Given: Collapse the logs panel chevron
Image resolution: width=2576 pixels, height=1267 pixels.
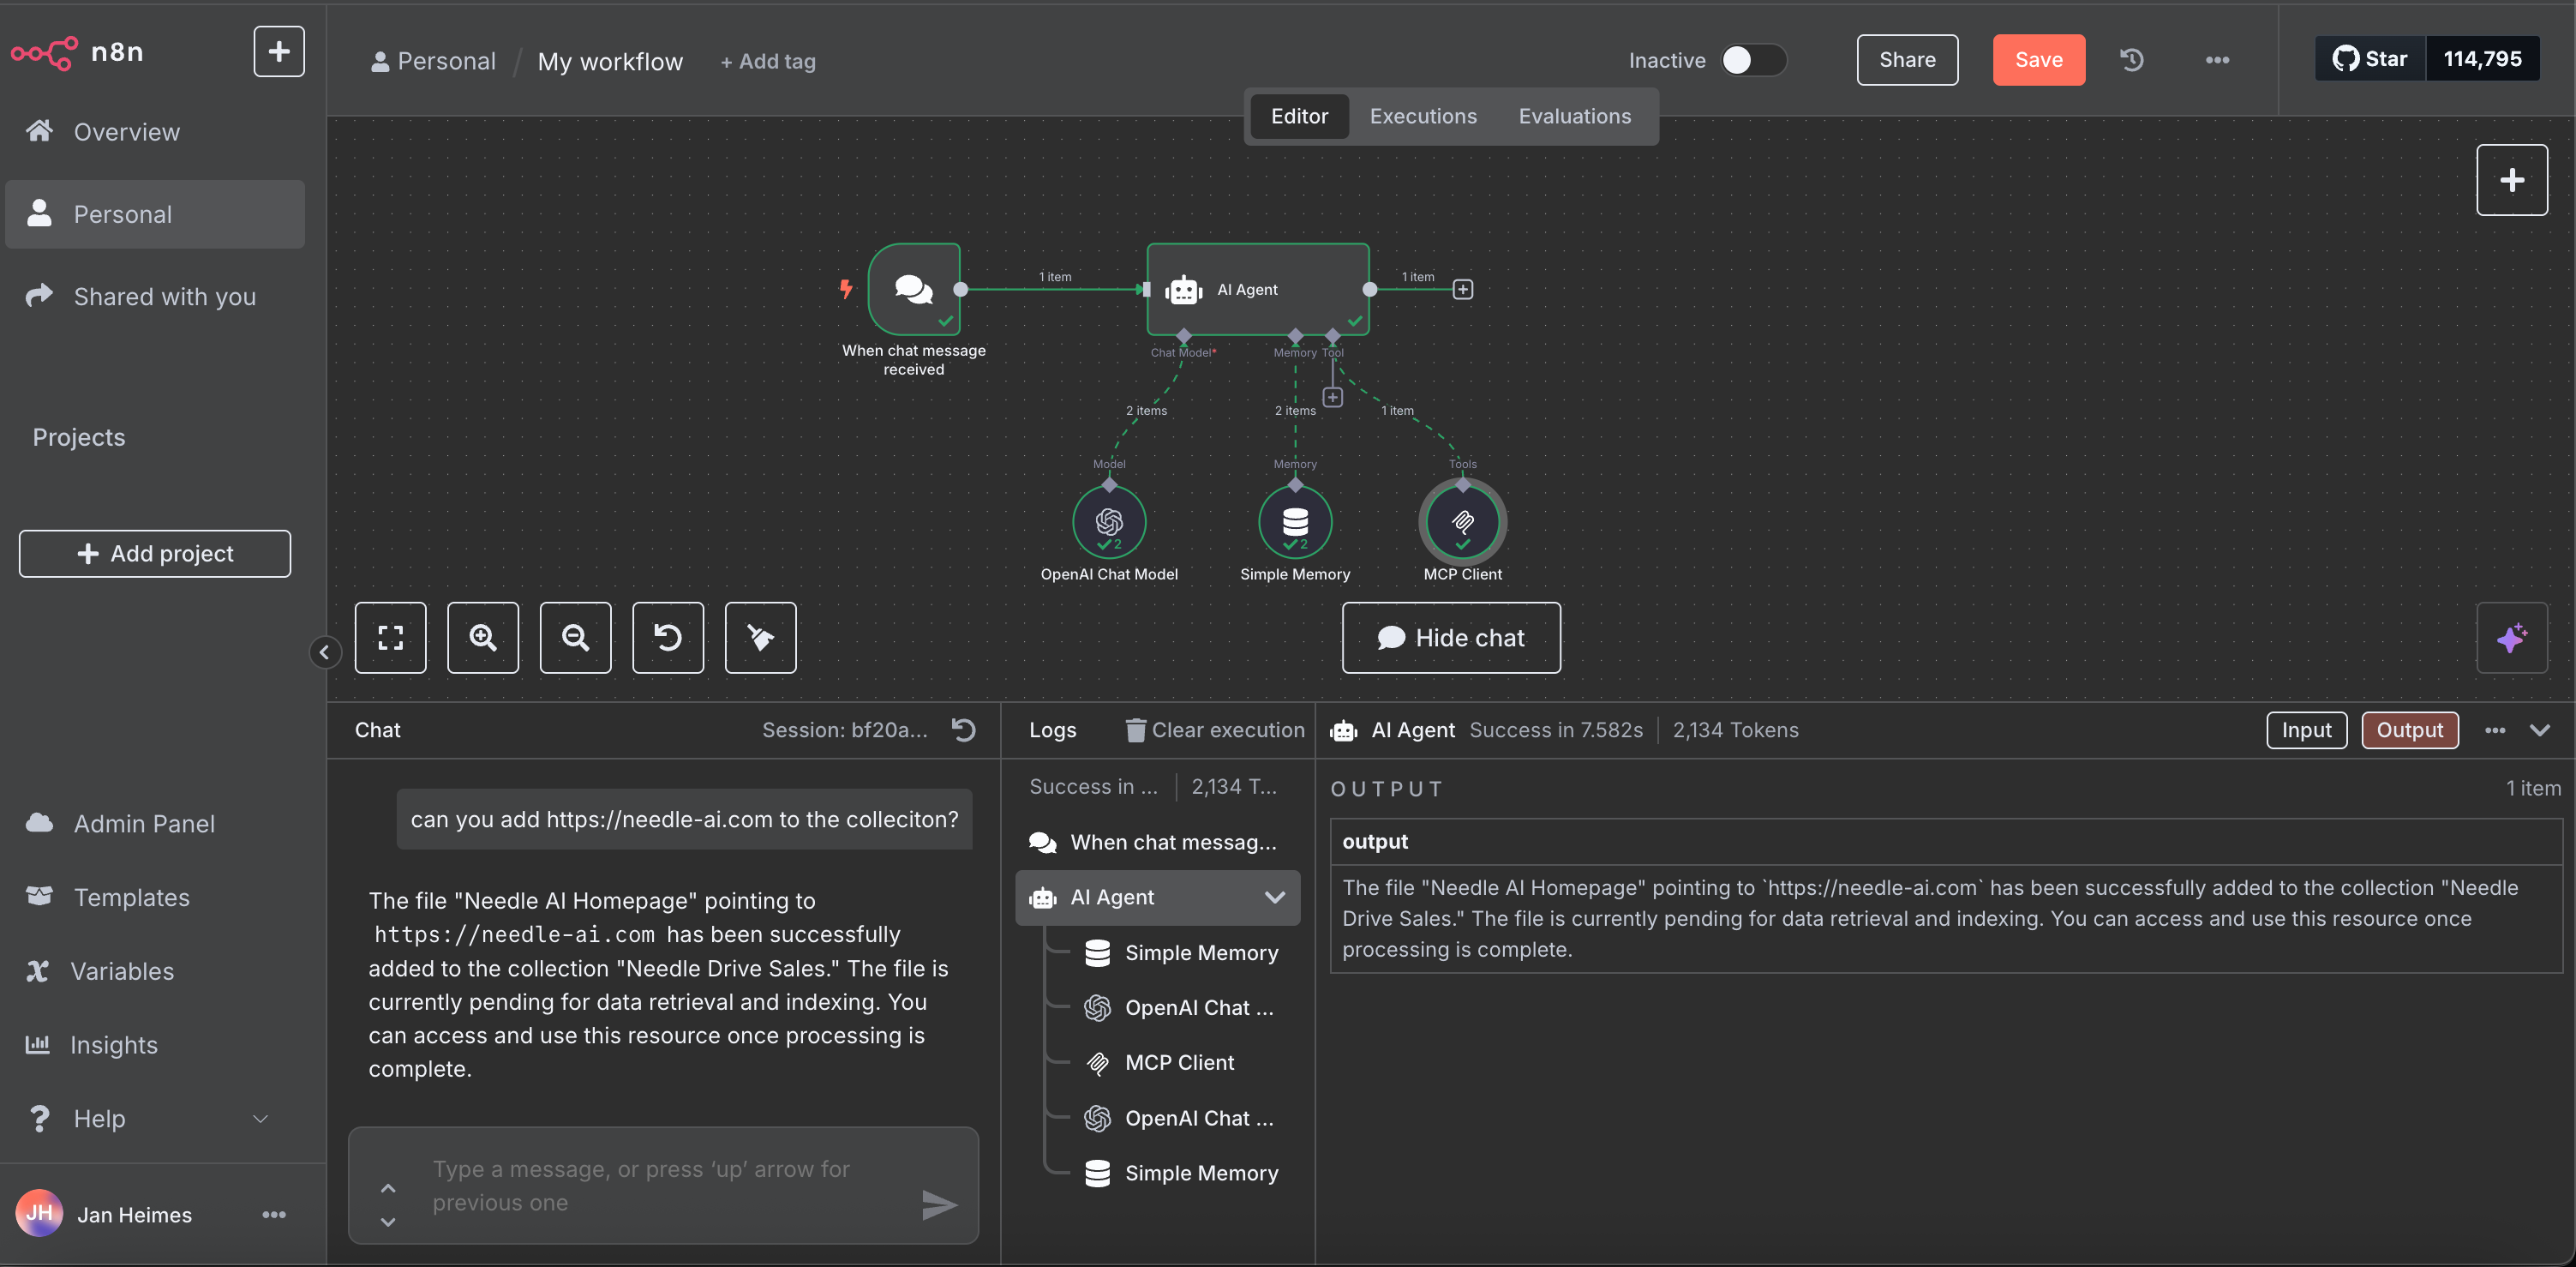Looking at the screenshot, I should pyautogui.click(x=2539, y=730).
